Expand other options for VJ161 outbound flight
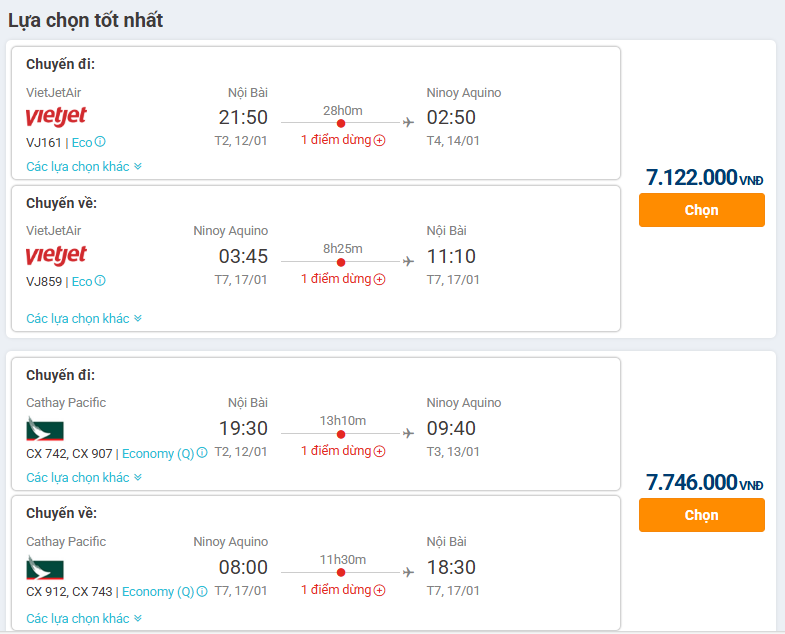The width and height of the screenshot is (785, 634). pos(84,167)
